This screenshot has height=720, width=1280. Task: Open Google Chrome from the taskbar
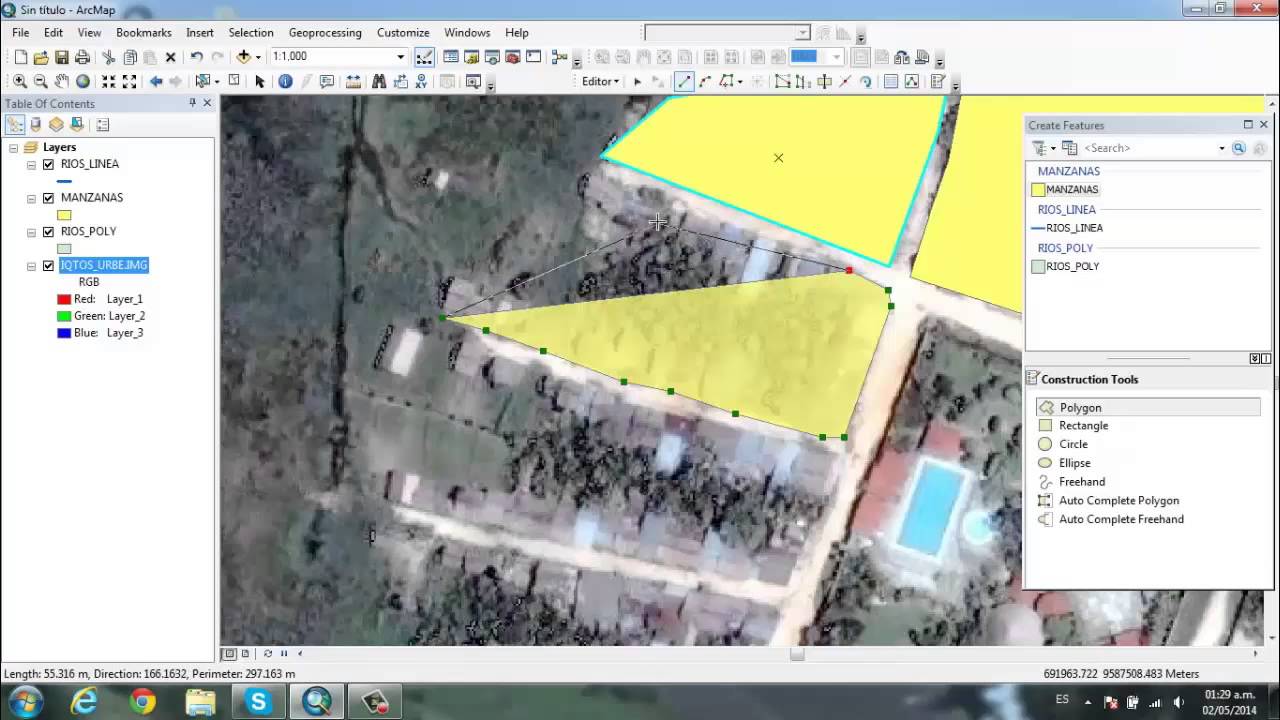[x=142, y=702]
